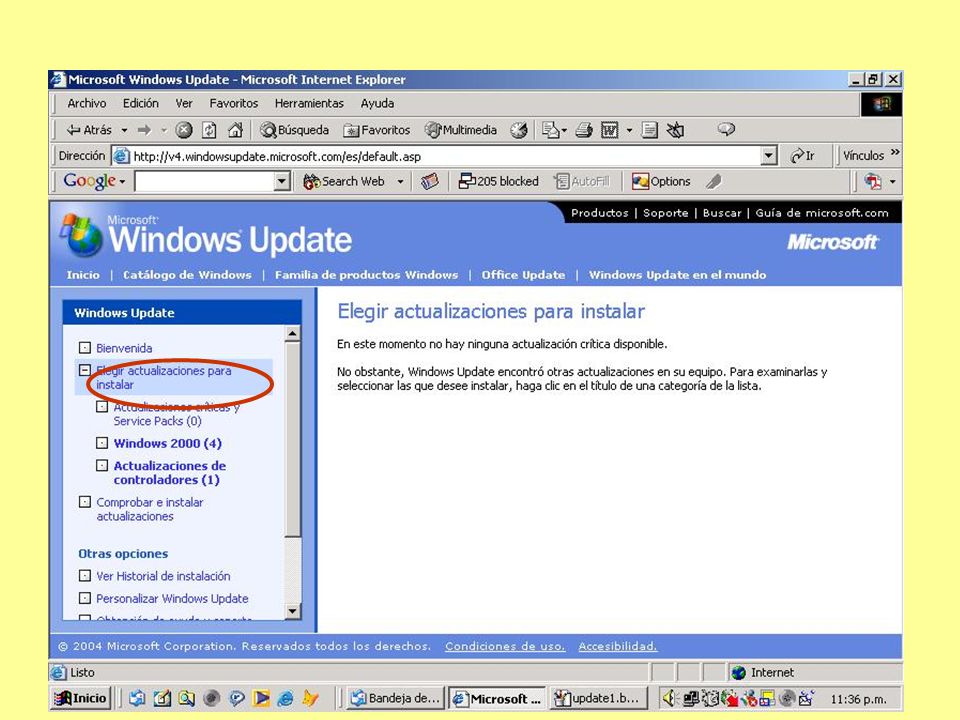Screen dimensions: 960x720
Task: Click the Stop loading icon
Action: [x=184, y=130]
